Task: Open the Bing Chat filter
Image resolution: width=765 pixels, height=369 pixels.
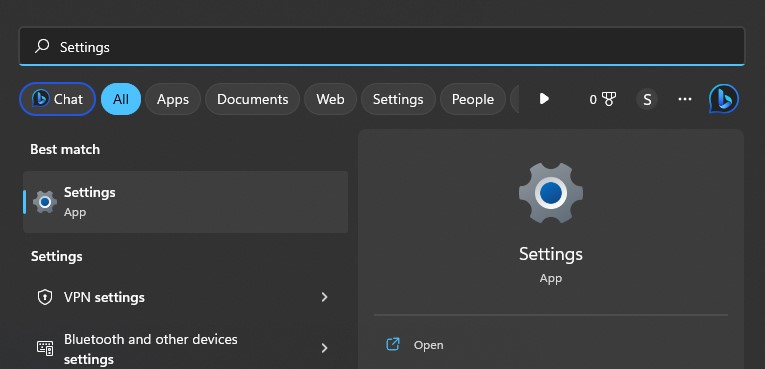Action: pos(58,99)
